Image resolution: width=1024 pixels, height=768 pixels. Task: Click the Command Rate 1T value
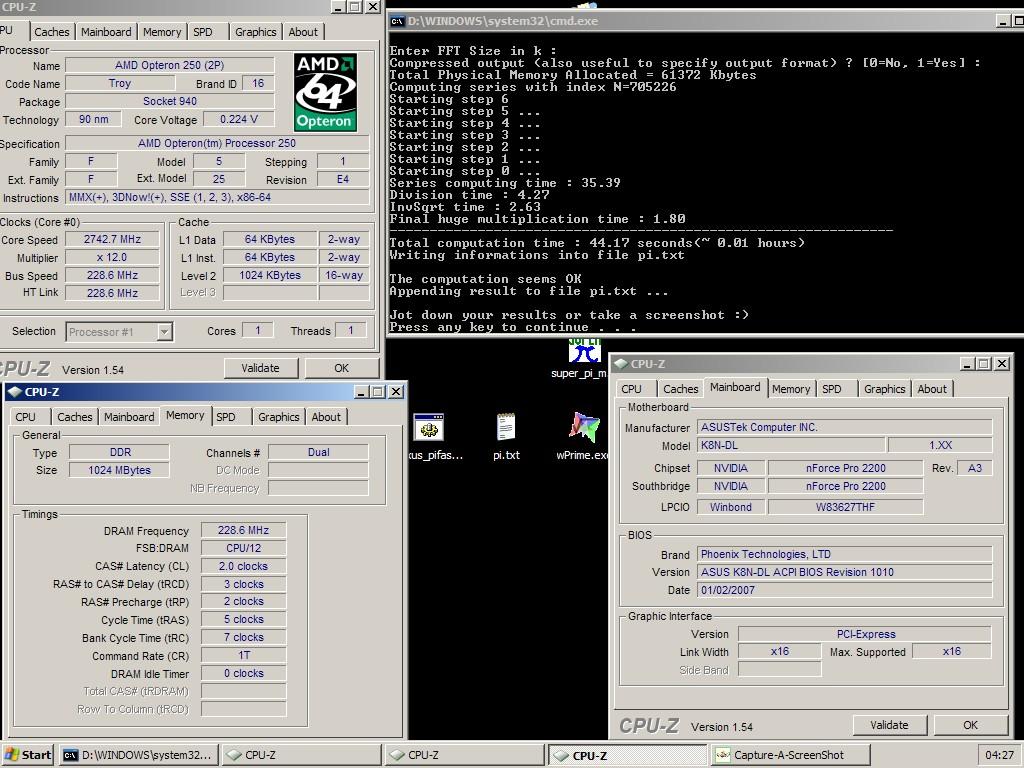coord(244,655)
